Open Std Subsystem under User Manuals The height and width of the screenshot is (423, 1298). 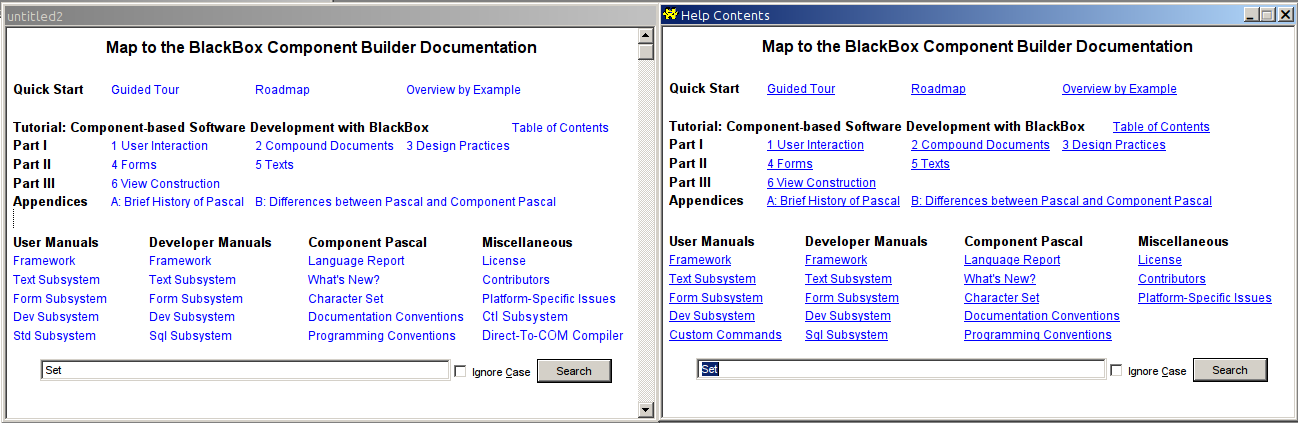click(54, 336)
